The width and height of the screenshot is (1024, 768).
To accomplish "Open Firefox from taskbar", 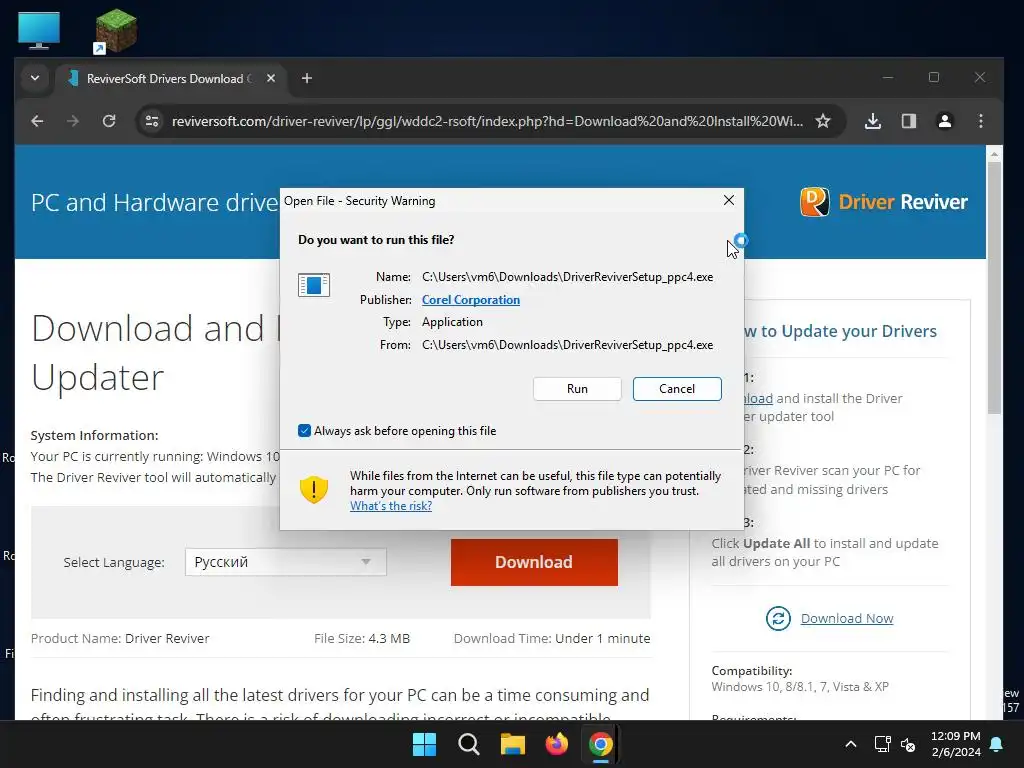I will pyautogui.click(x=556, y=744).
